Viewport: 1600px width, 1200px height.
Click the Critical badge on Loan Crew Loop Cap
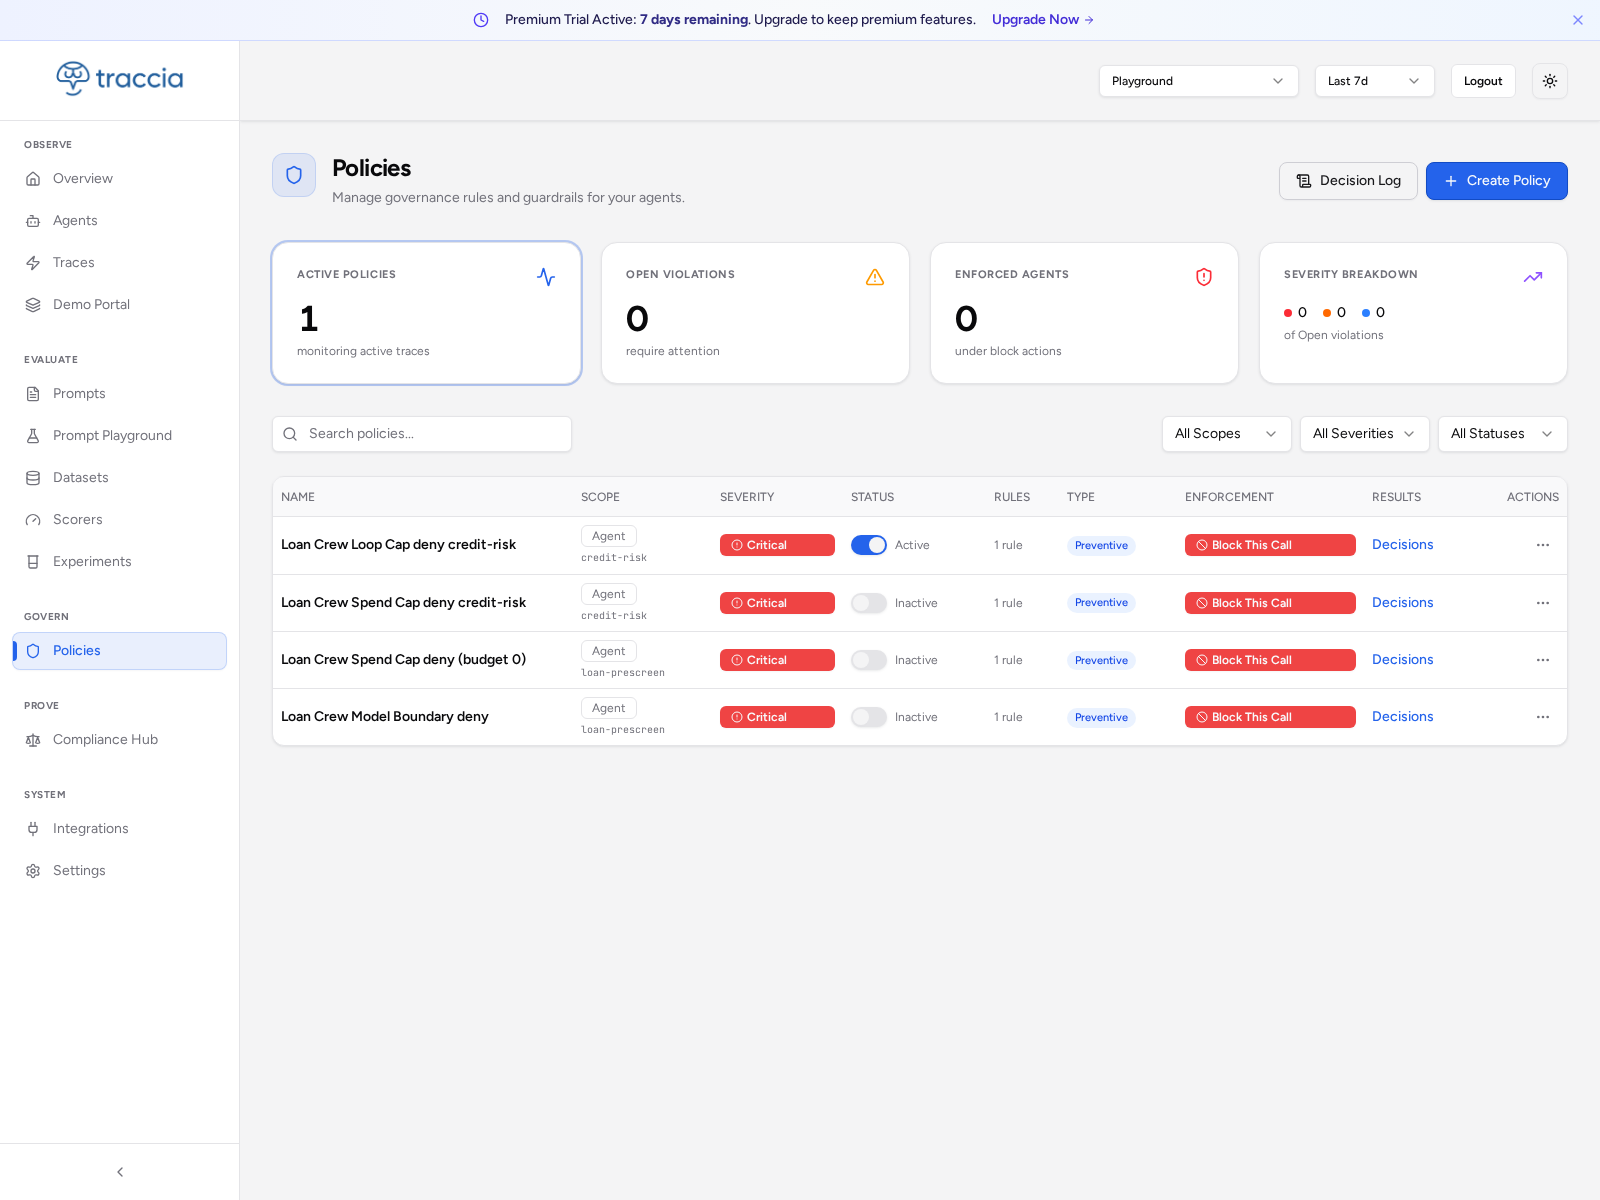(777, 545)
